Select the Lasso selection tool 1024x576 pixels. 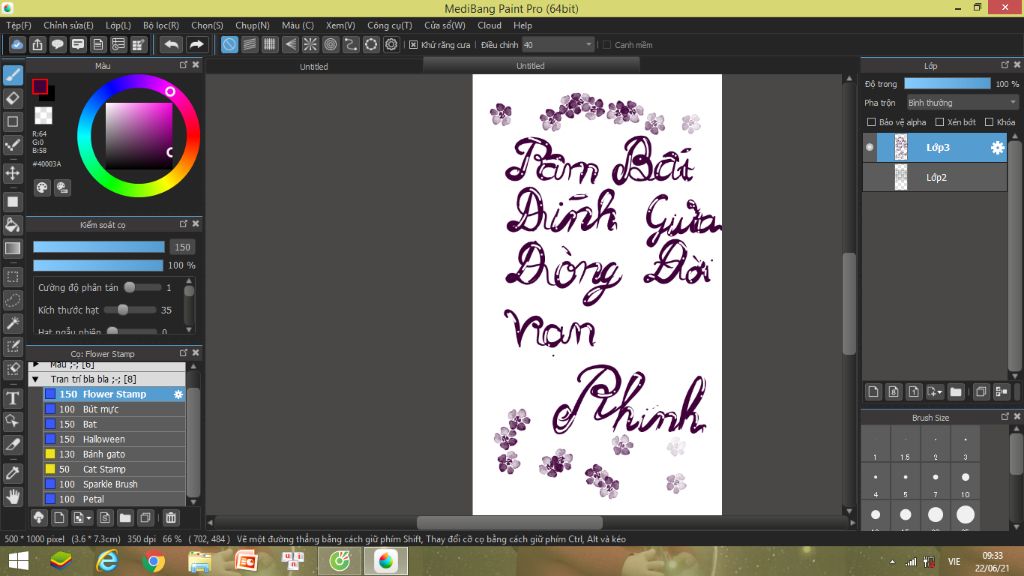(12, 300)
